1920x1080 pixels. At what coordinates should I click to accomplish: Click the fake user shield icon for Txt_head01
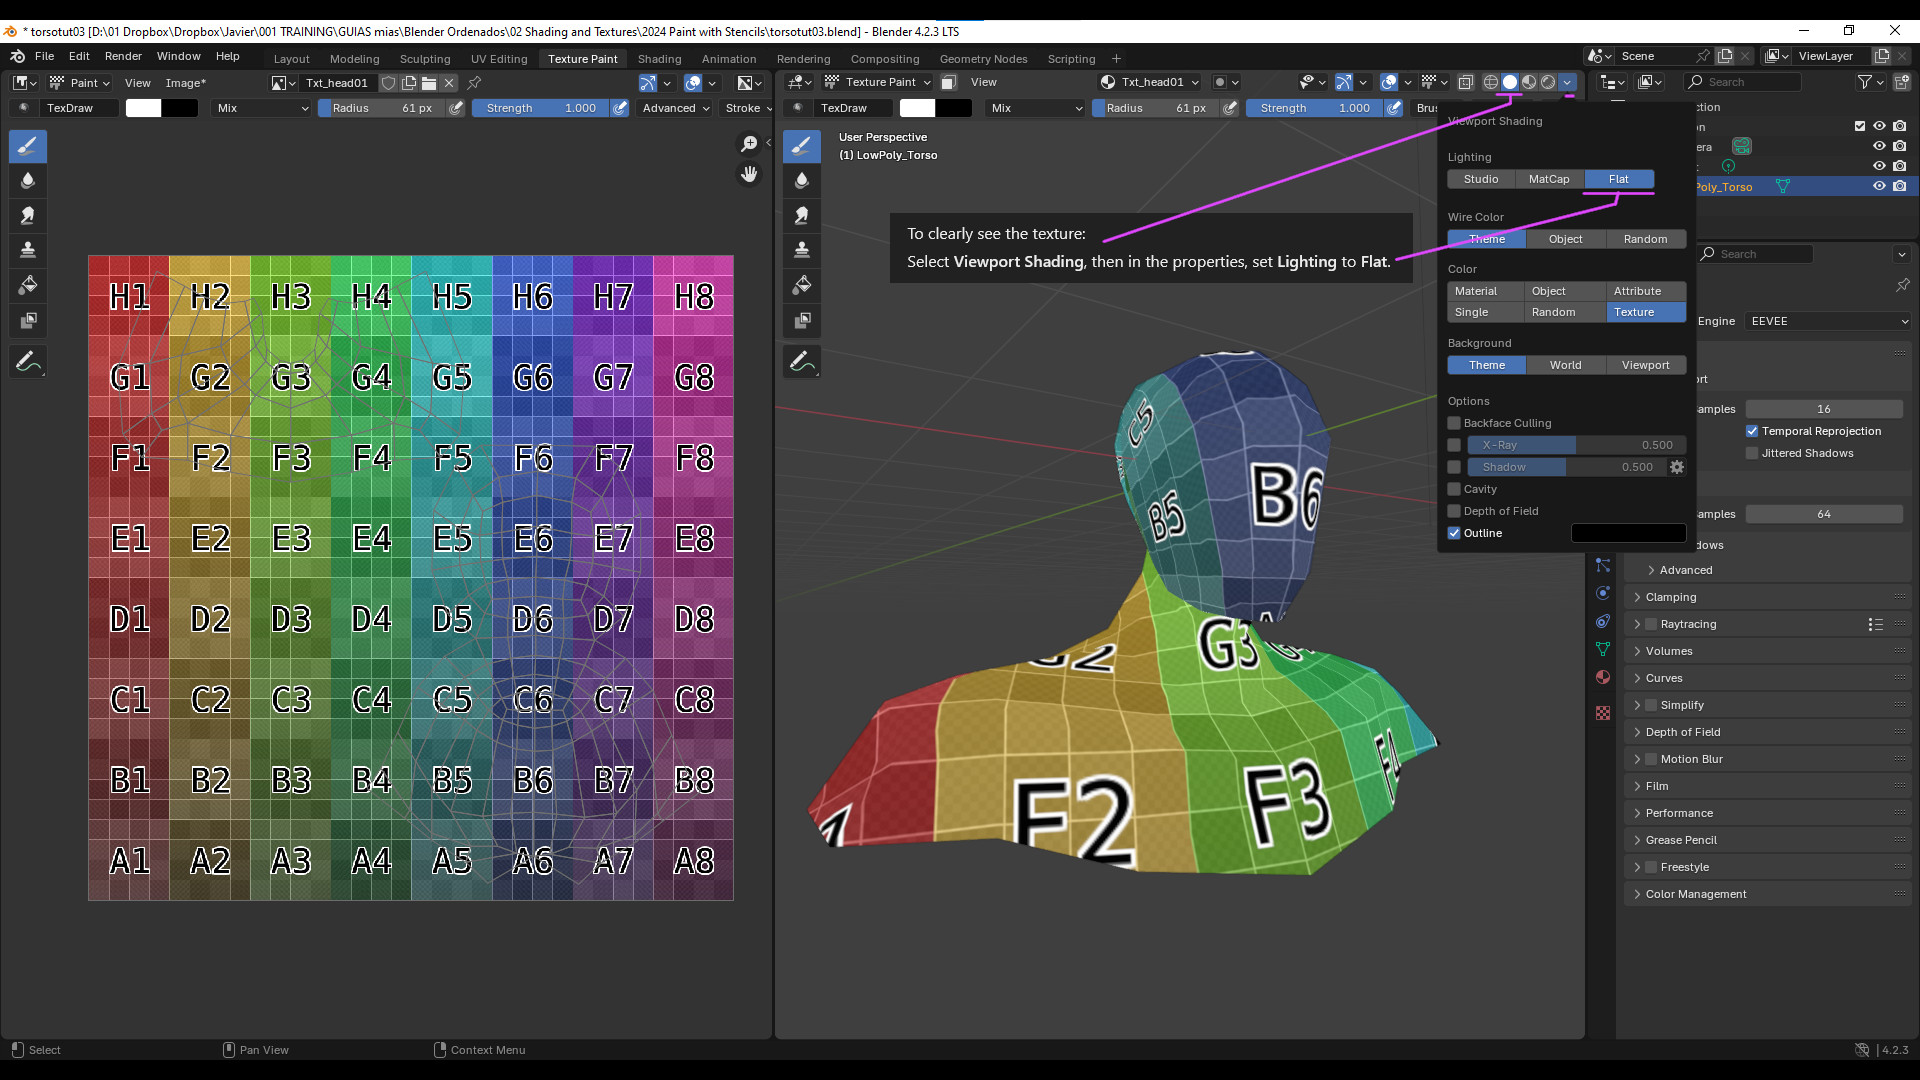pos(389,83)
